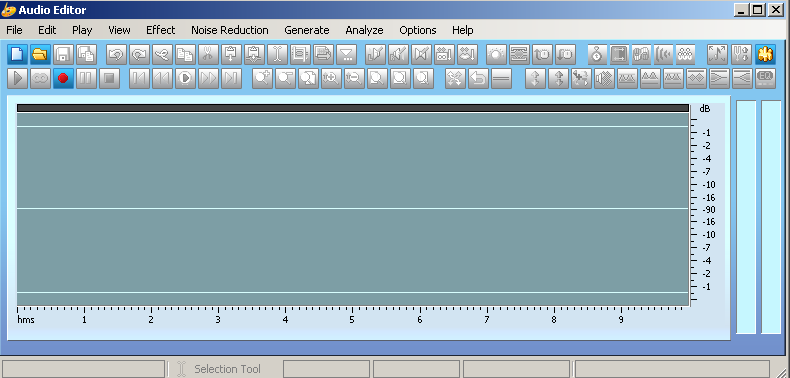Toggle the Pause button

tap(86, 79)
